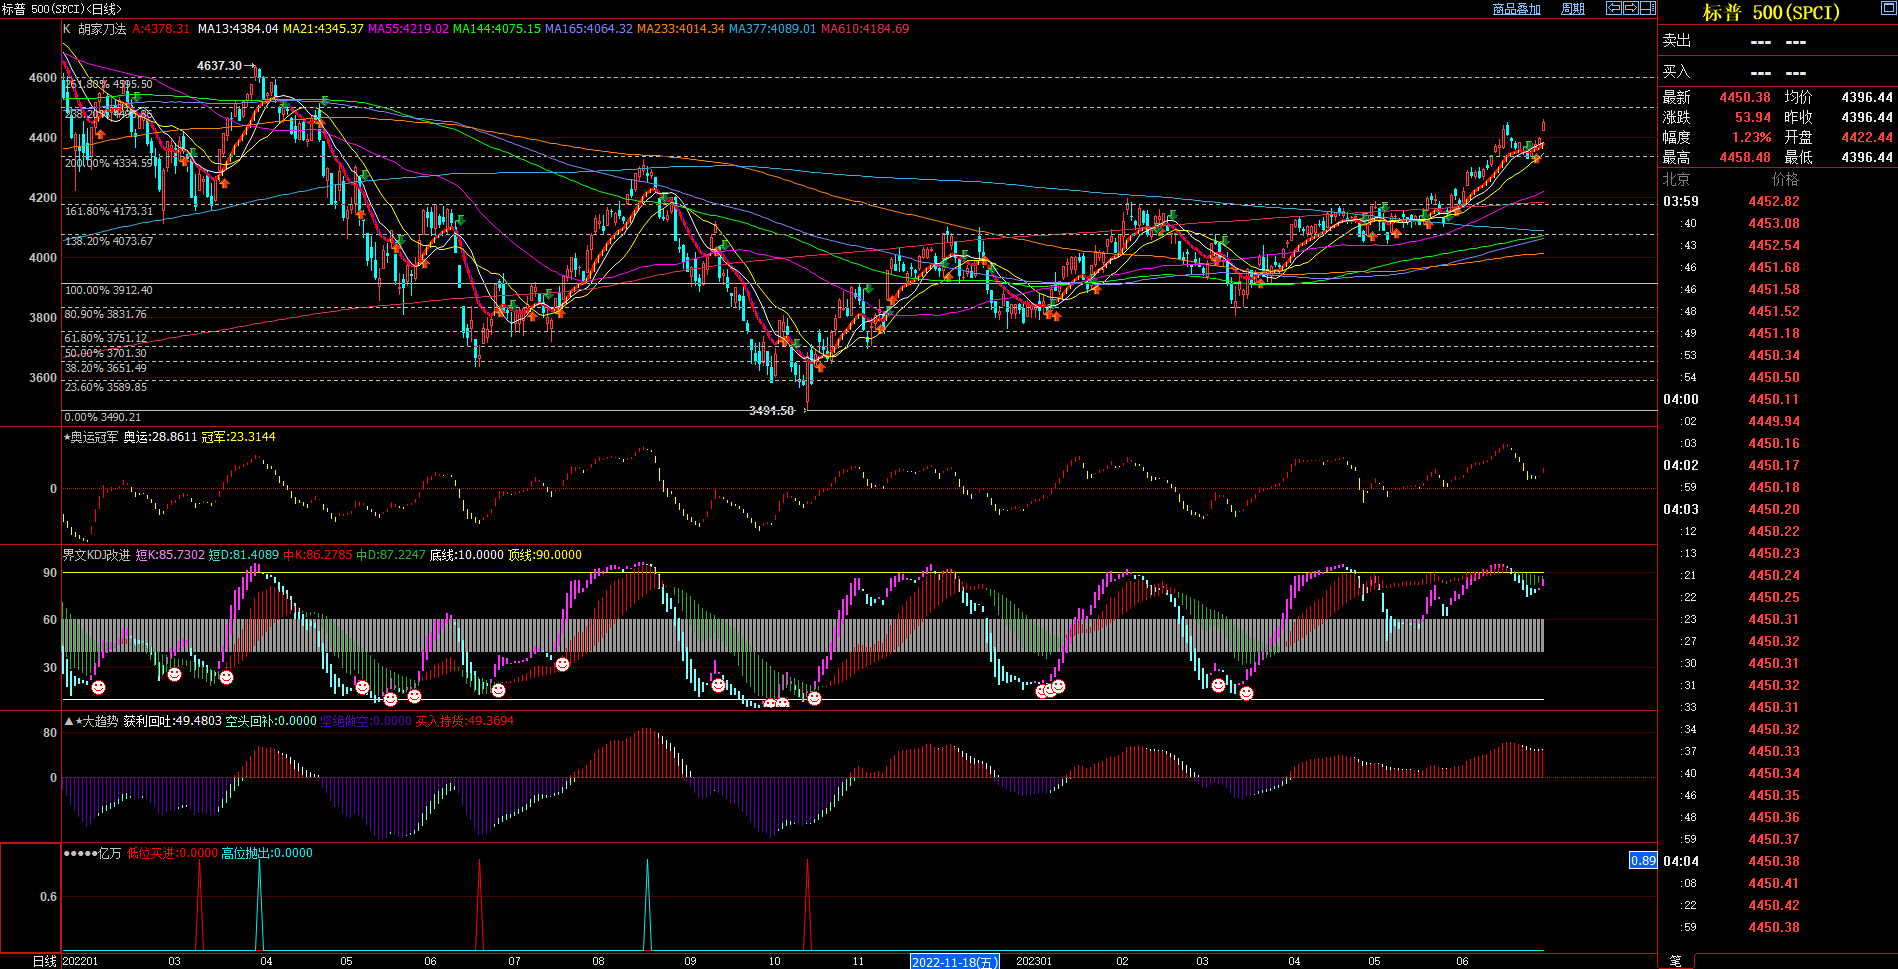The height and width of the screenshot is (969, 1898).
Task: Click a smiley marker on KD indicator
Action: click(98, 687)
